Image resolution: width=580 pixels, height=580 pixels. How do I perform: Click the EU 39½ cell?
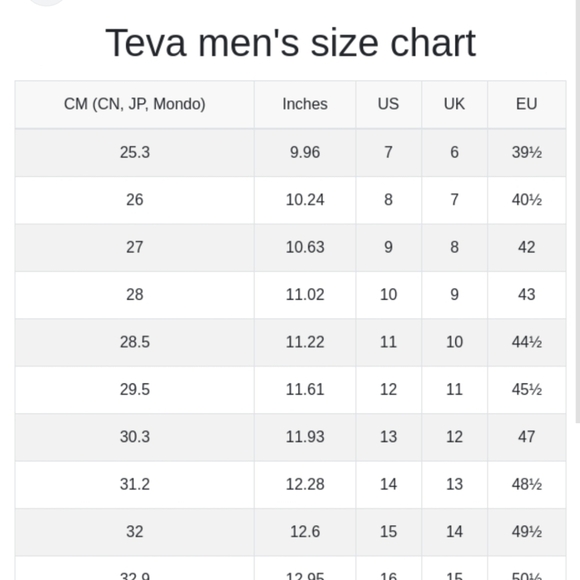click(526, 152)
